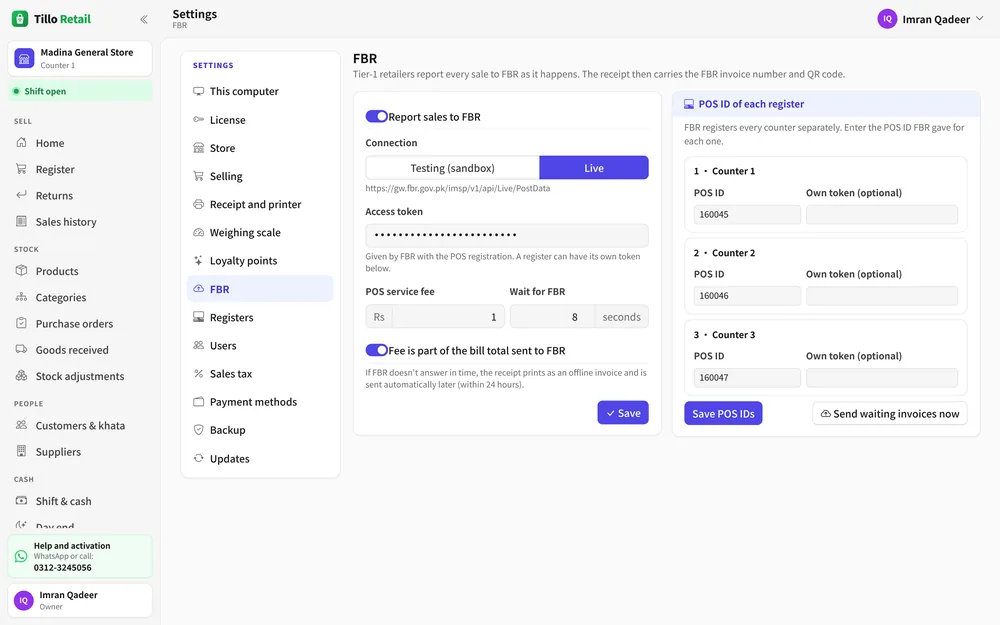
Task: Open Weighing scale settings
Action: coord(260,232)
